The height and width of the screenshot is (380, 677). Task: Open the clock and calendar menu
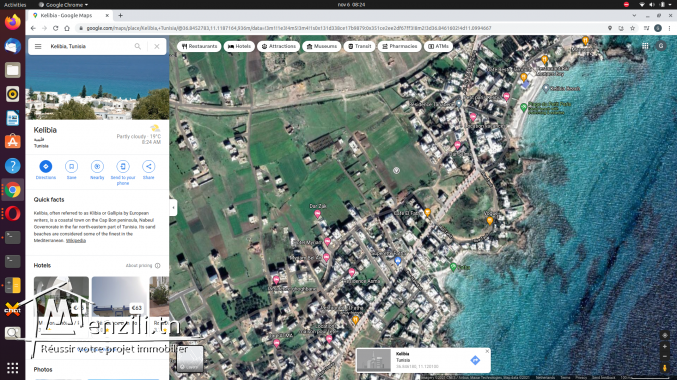tap(351, 5)
